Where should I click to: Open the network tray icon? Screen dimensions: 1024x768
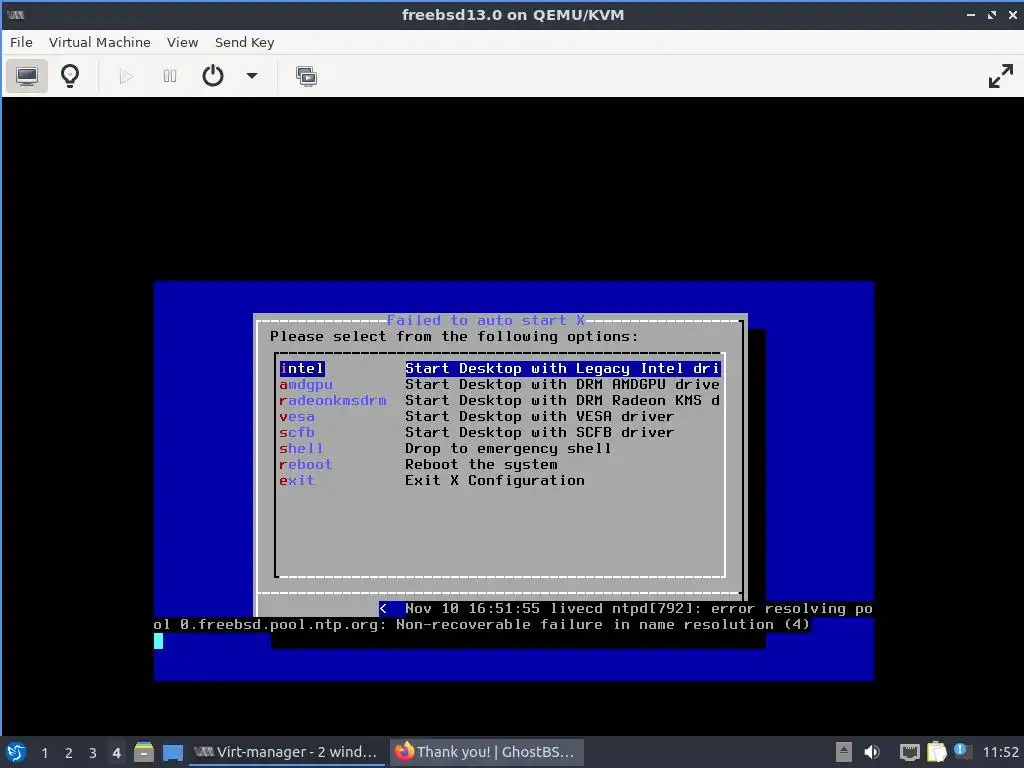click(910, 752)
